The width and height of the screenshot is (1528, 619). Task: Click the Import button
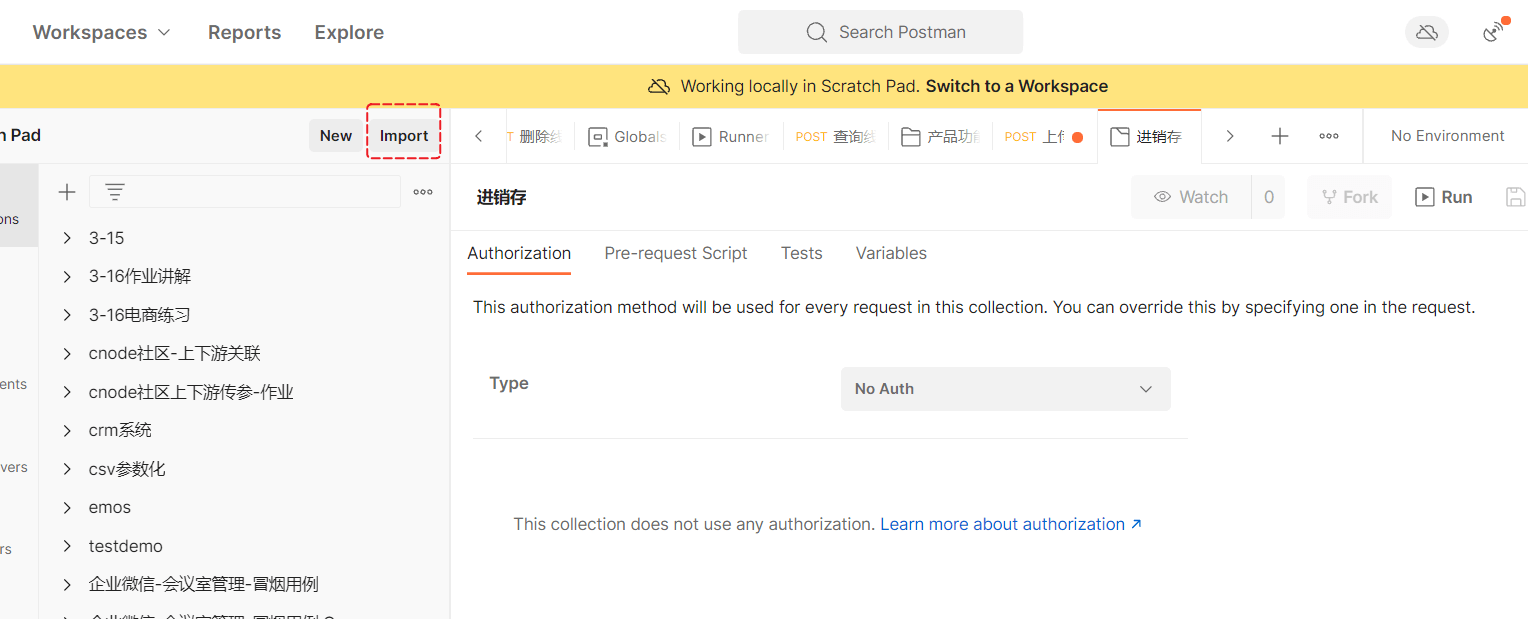(x=404, y=136)
